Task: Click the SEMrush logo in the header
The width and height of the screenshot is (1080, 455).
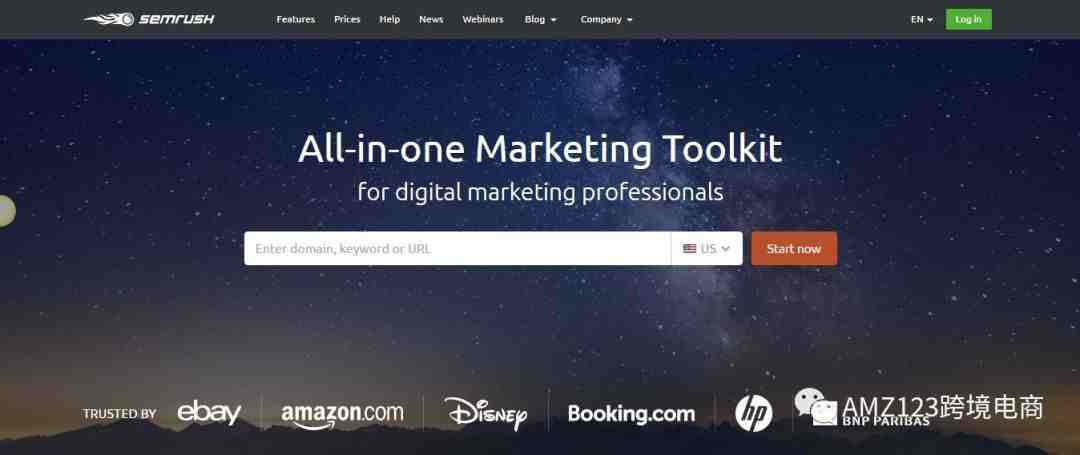Action: point(149,19)
